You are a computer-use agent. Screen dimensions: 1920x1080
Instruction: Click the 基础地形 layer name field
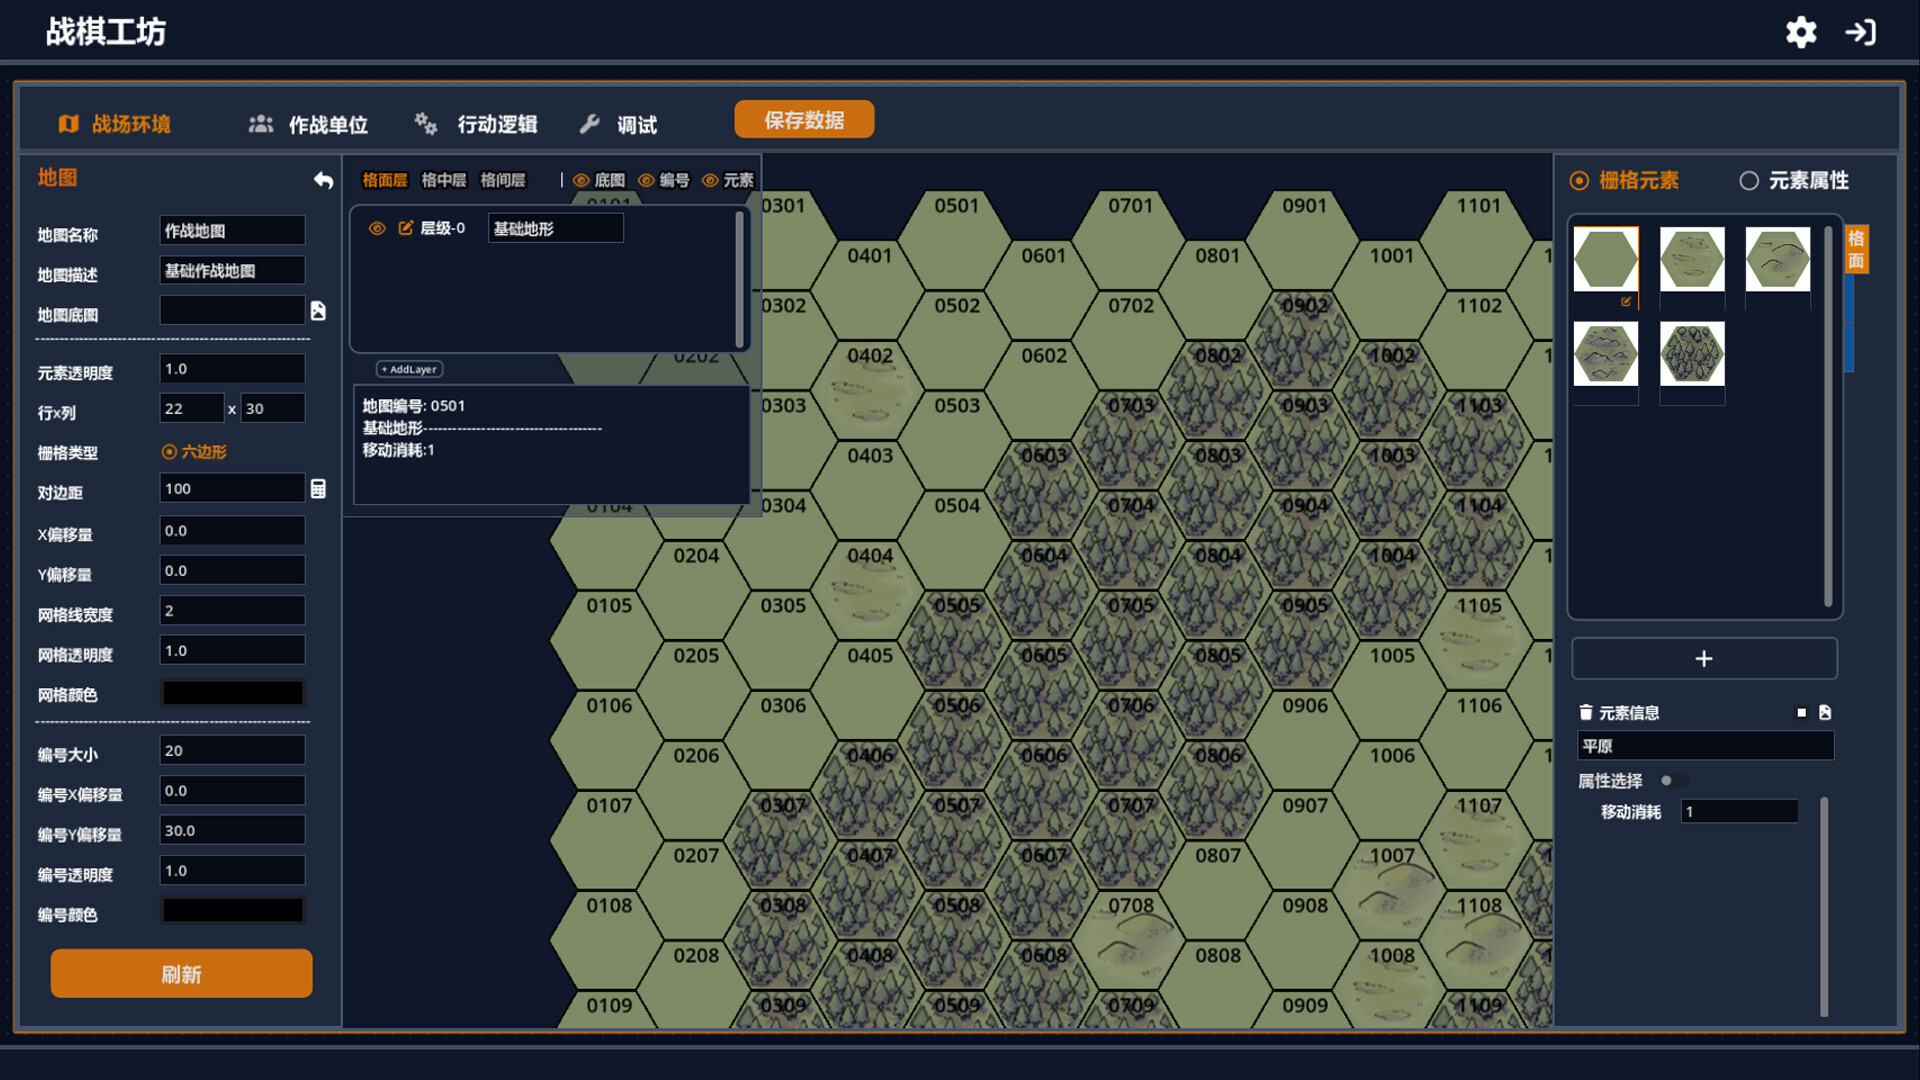pos(556,228)
